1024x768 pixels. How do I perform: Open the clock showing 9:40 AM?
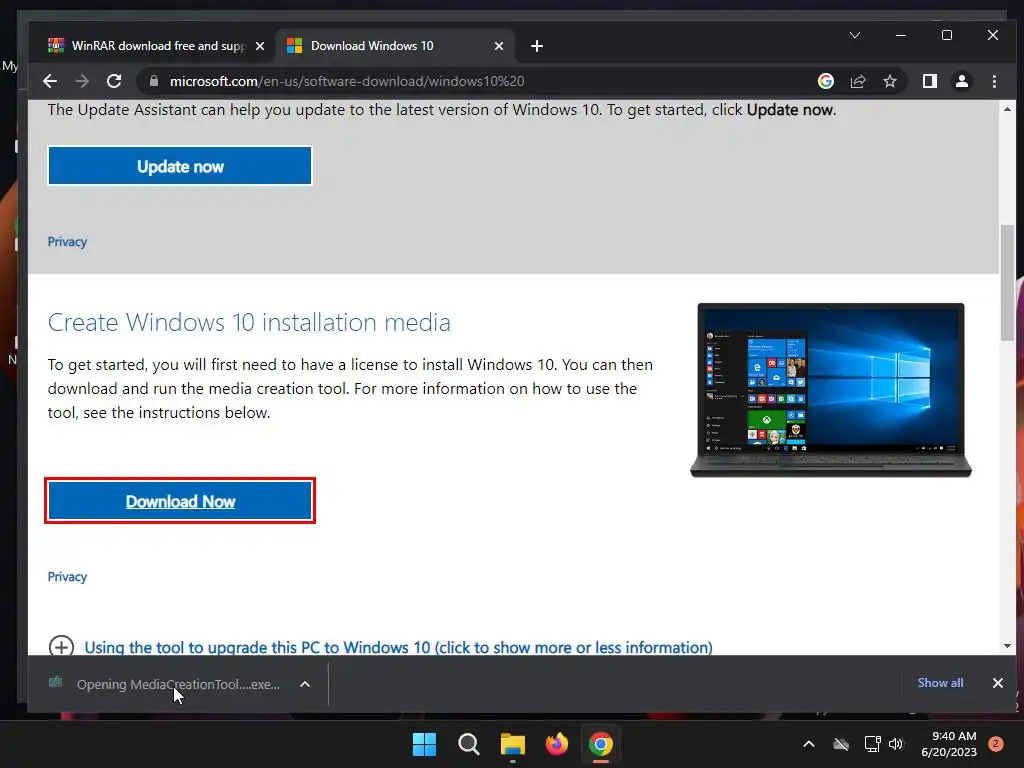(949, 744)
